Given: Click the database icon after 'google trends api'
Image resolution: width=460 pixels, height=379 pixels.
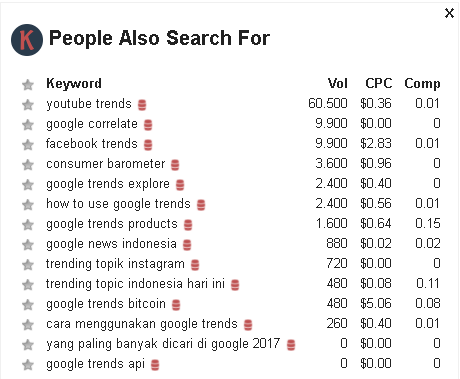Looking at the screenshot, I should (155, 365).
